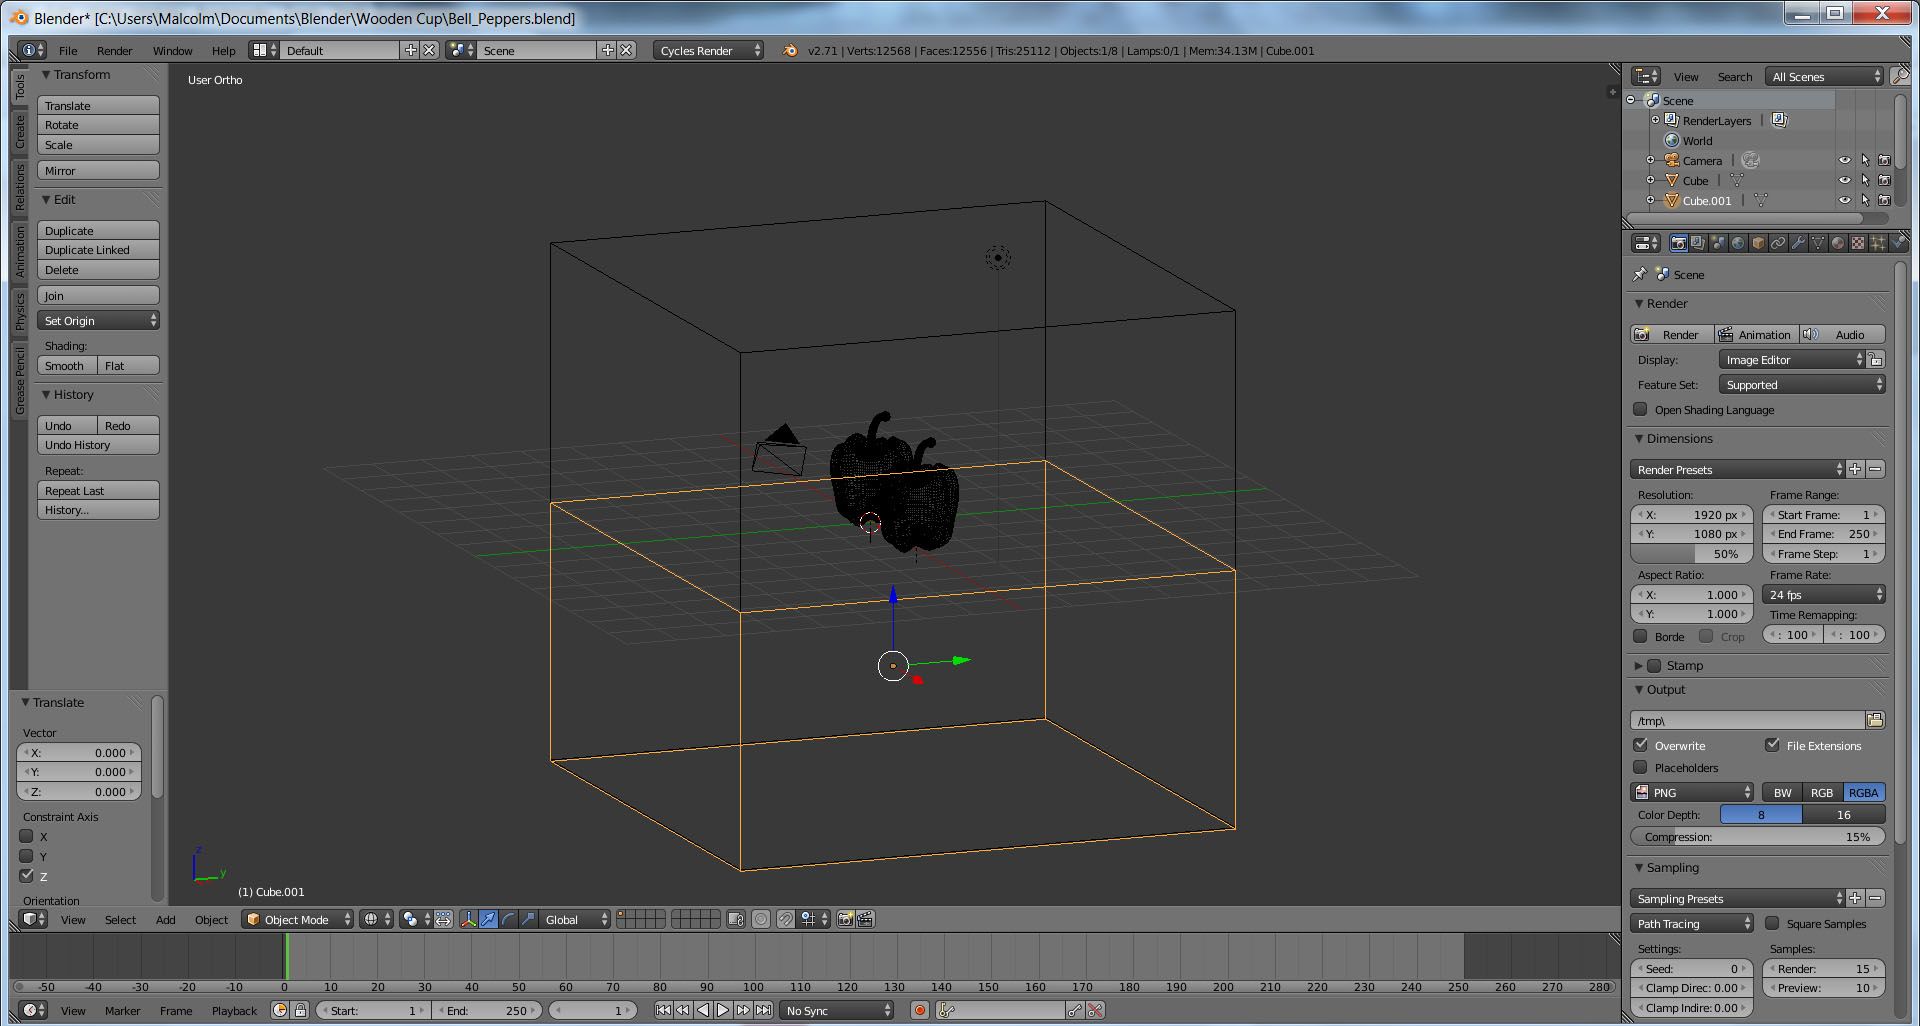Add a new screen layout with plus
This screenshot has width=1920, height=1026.
click(410, 50)
